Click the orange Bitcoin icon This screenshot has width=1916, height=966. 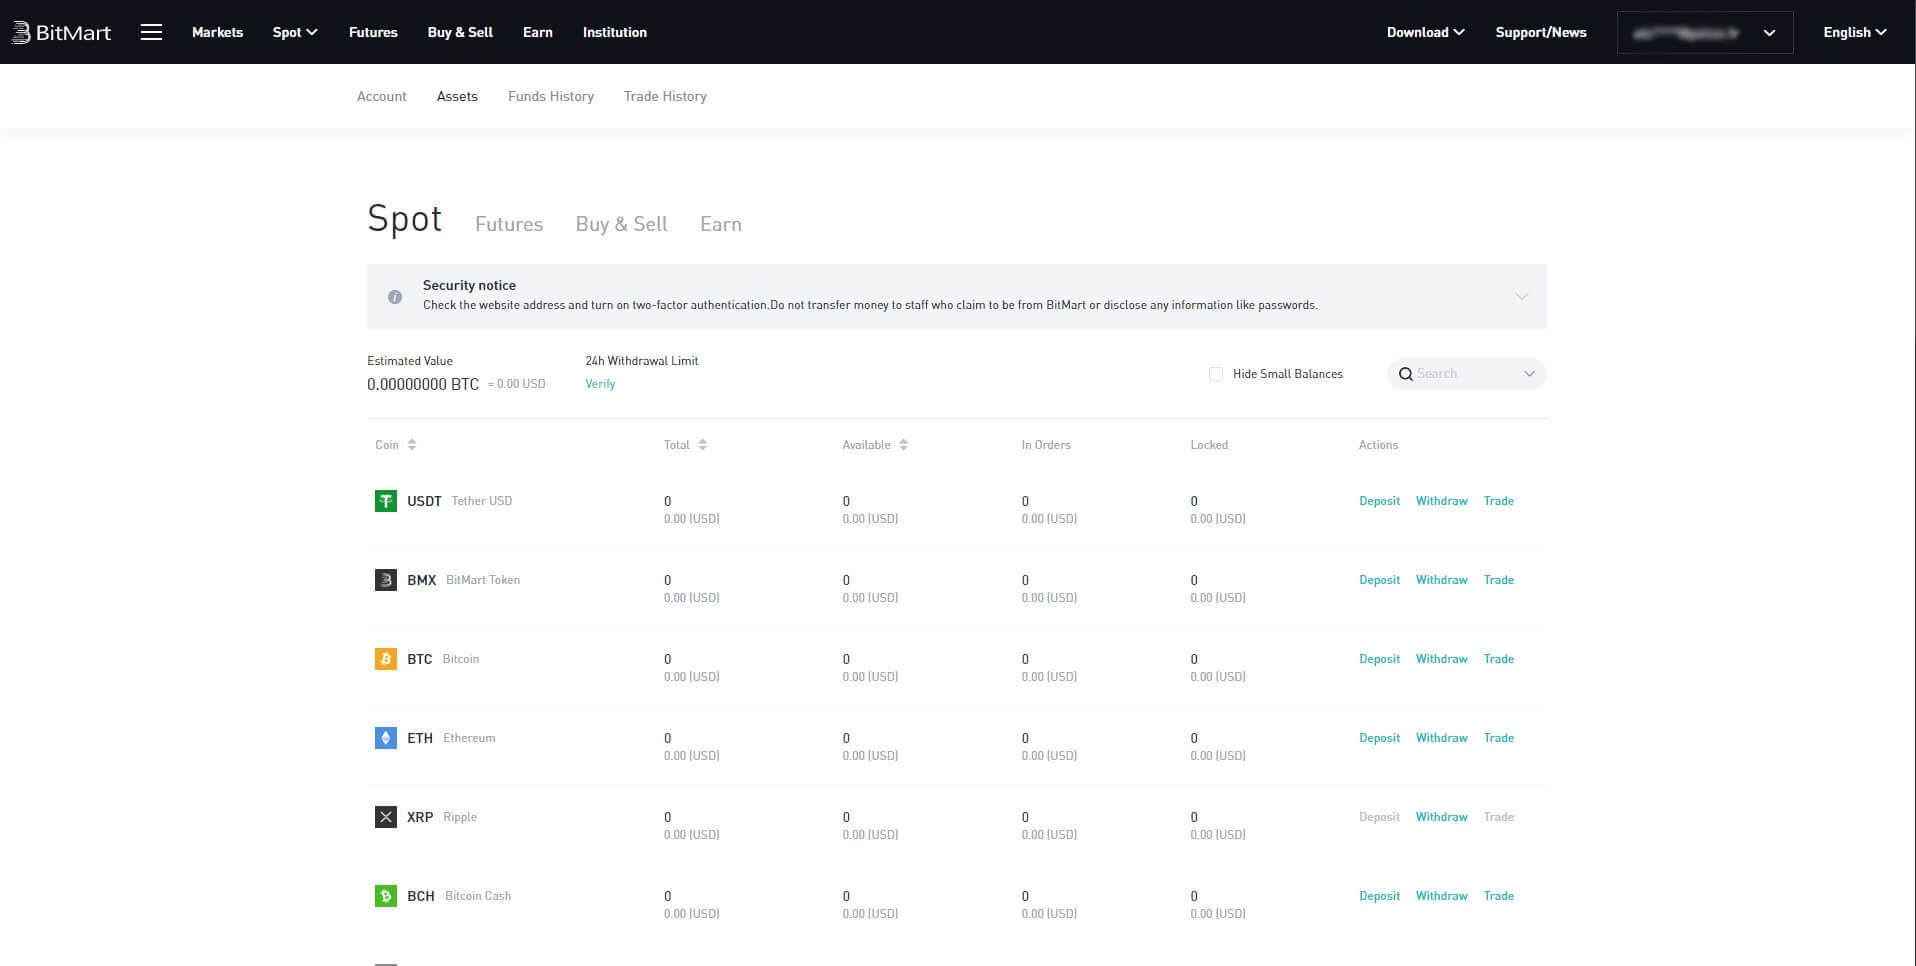385,659
